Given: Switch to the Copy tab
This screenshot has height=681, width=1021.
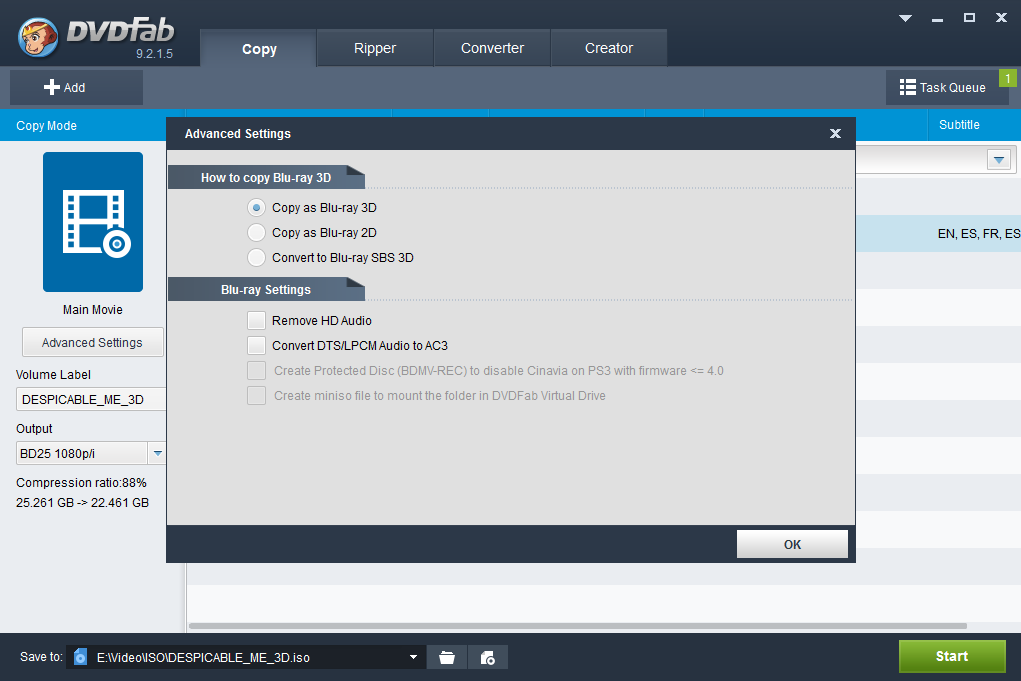Looking at the screenshot, I should click(259, 49).
